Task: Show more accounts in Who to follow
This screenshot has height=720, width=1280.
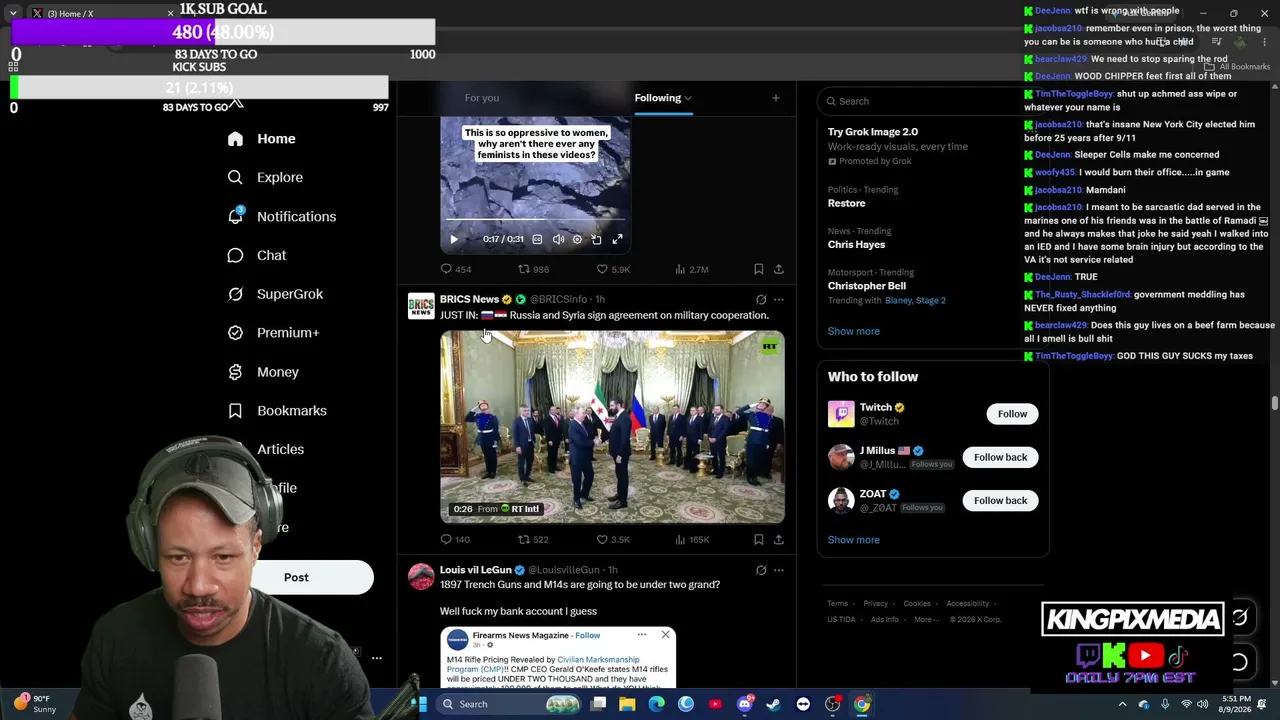Action: pyautogui.click(x=854, y=540)
